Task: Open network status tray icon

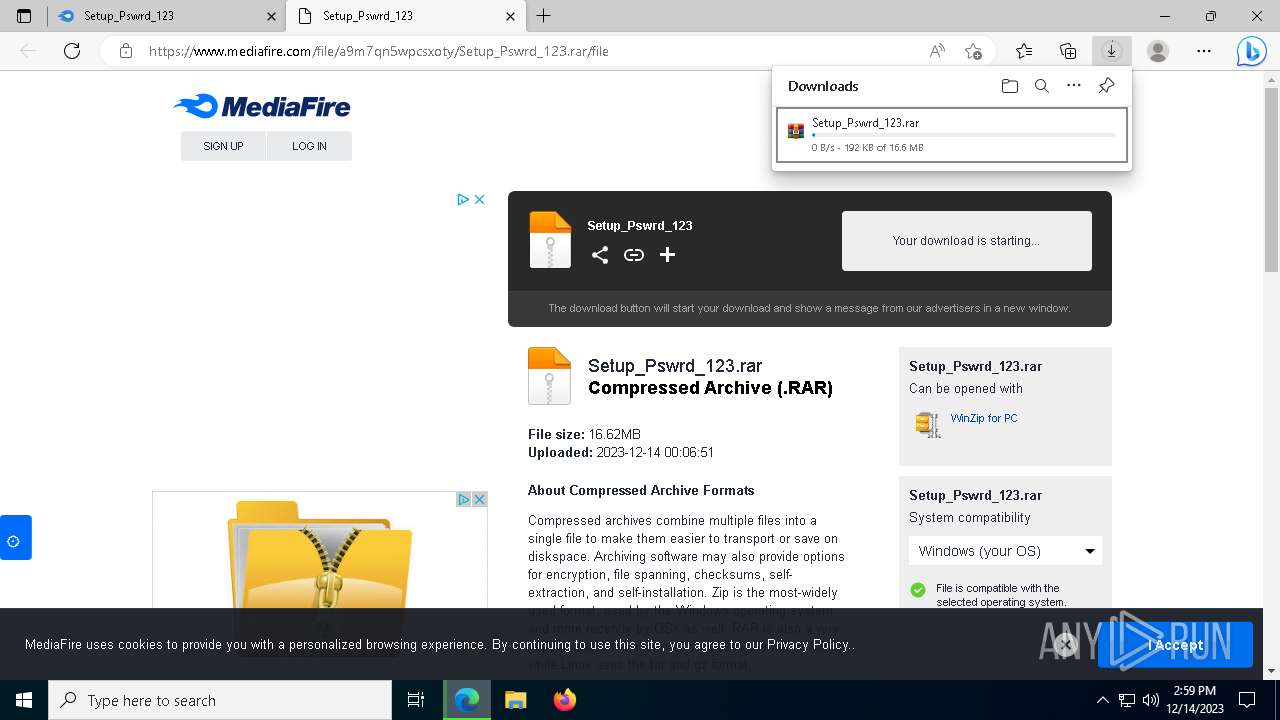Action: click(x=1127, y=700)
